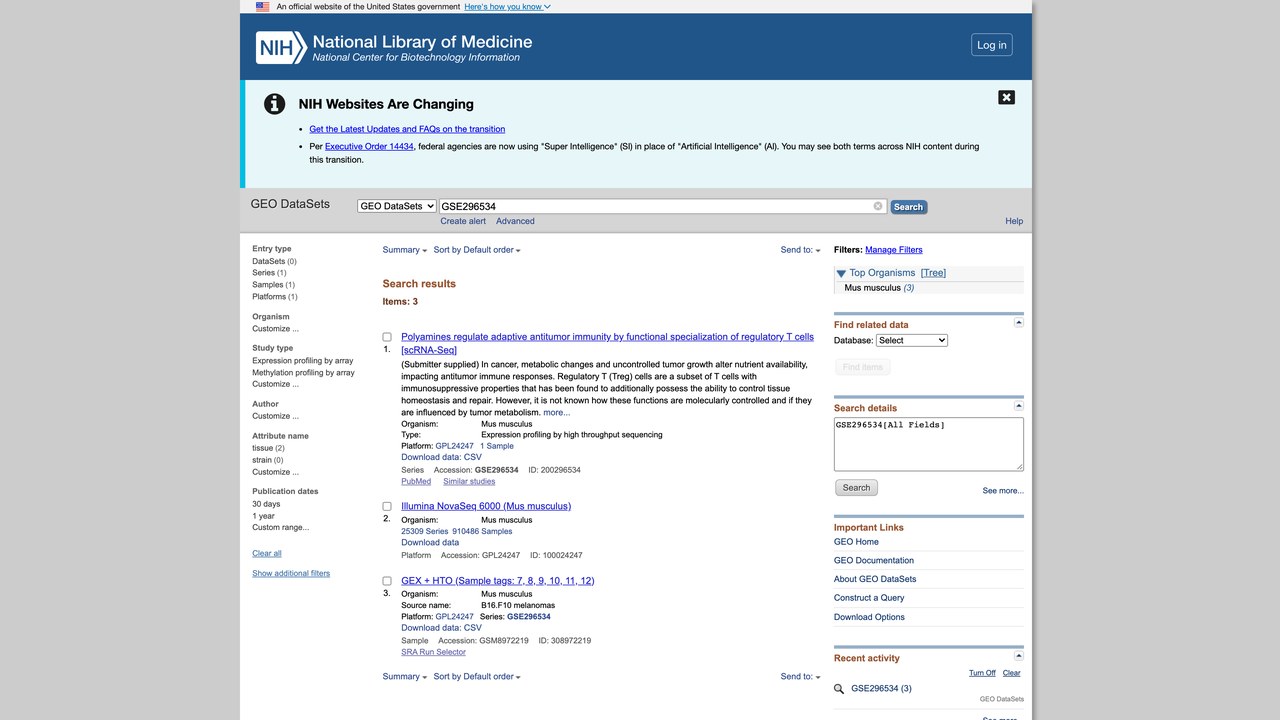Tick the checkbox for GEX + HTO sample
Image resolution: width=1280 pixels, height=720 pixels.
pyautogui.click(x=387, y=581)
